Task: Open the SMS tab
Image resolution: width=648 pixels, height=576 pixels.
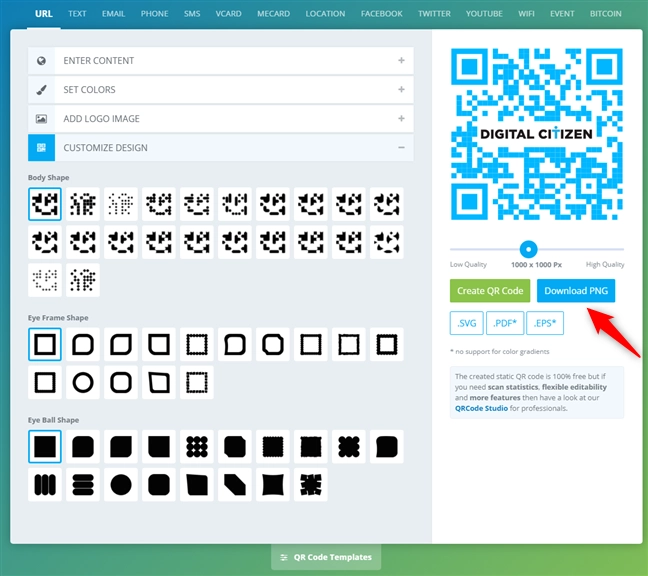Action: pyautogui.click(x=192, y=14)
